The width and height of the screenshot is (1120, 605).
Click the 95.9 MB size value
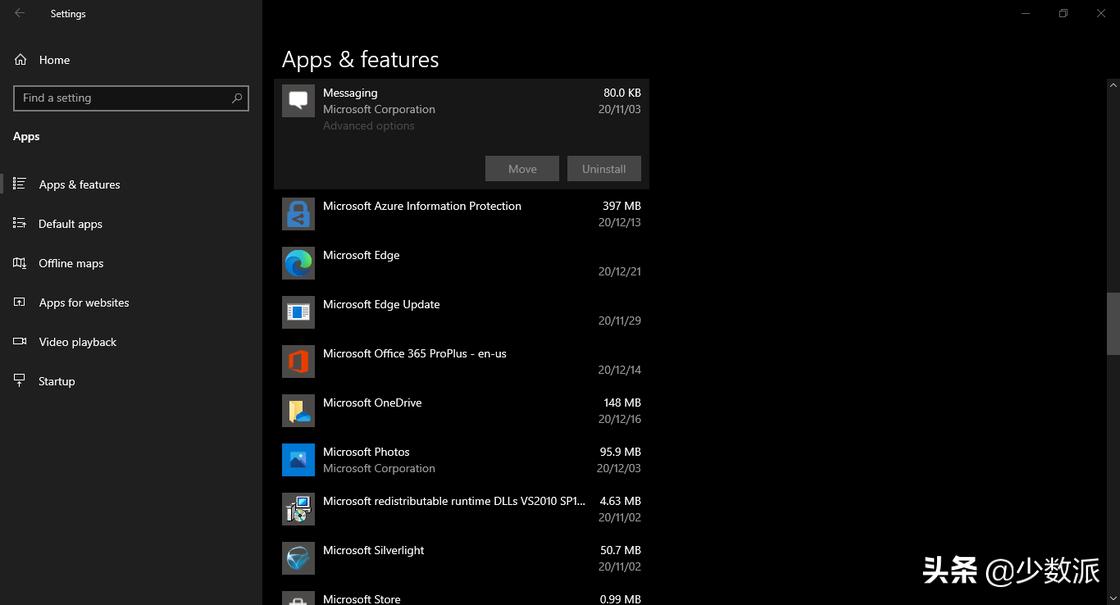(x=620, y=452)
